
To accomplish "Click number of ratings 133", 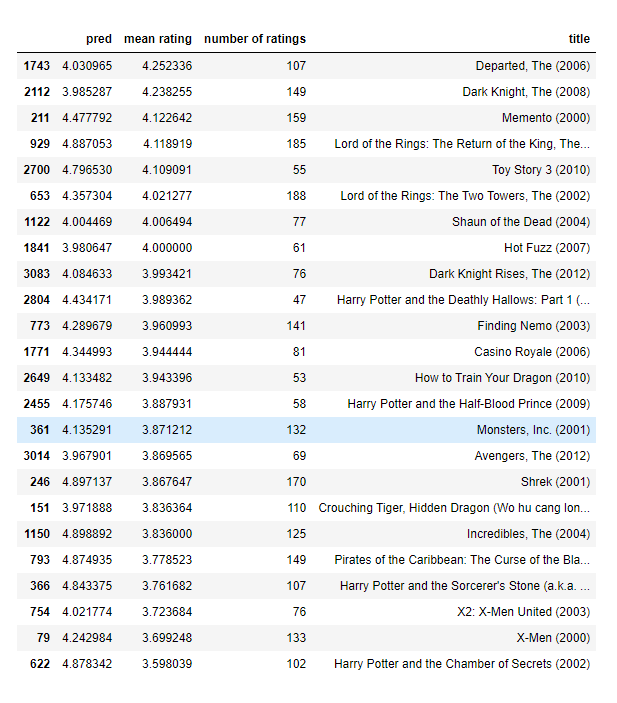I will pyautogui.click(x=296, y=638).
